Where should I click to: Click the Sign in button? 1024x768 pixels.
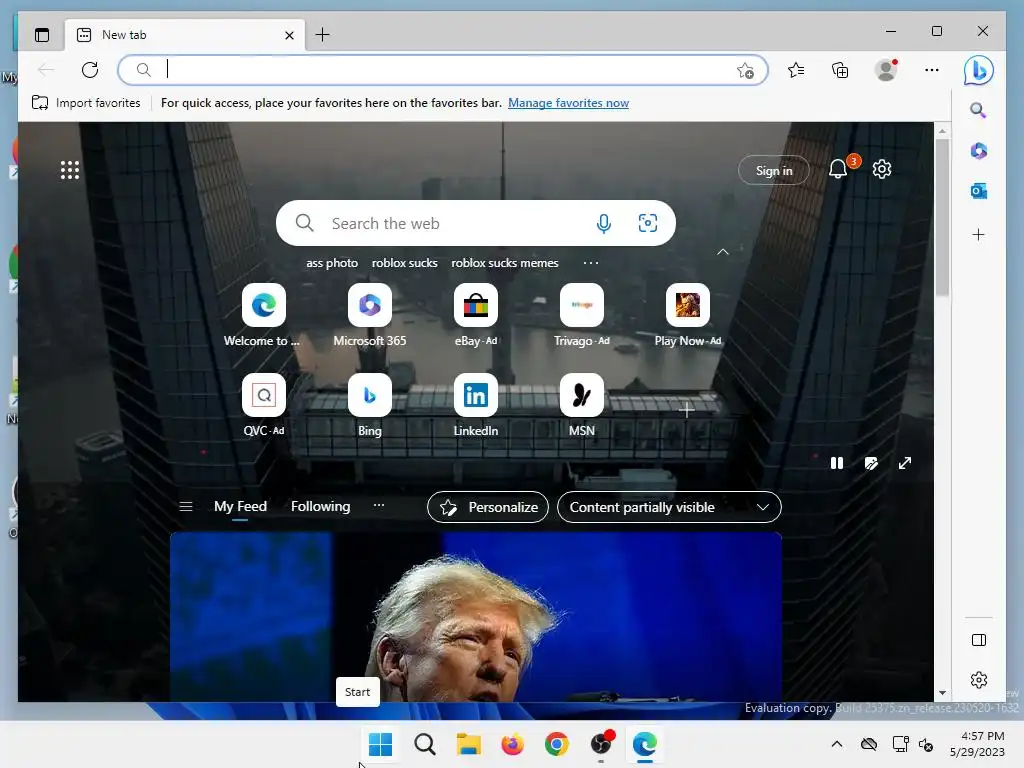(x=774, y=170)
